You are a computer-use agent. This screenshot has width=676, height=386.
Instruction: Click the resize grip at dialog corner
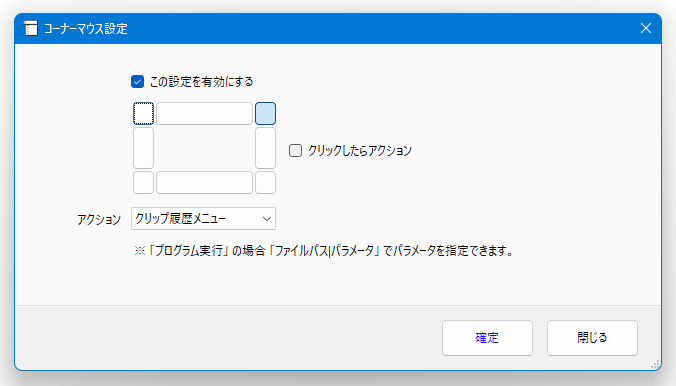tap(655, 364)
